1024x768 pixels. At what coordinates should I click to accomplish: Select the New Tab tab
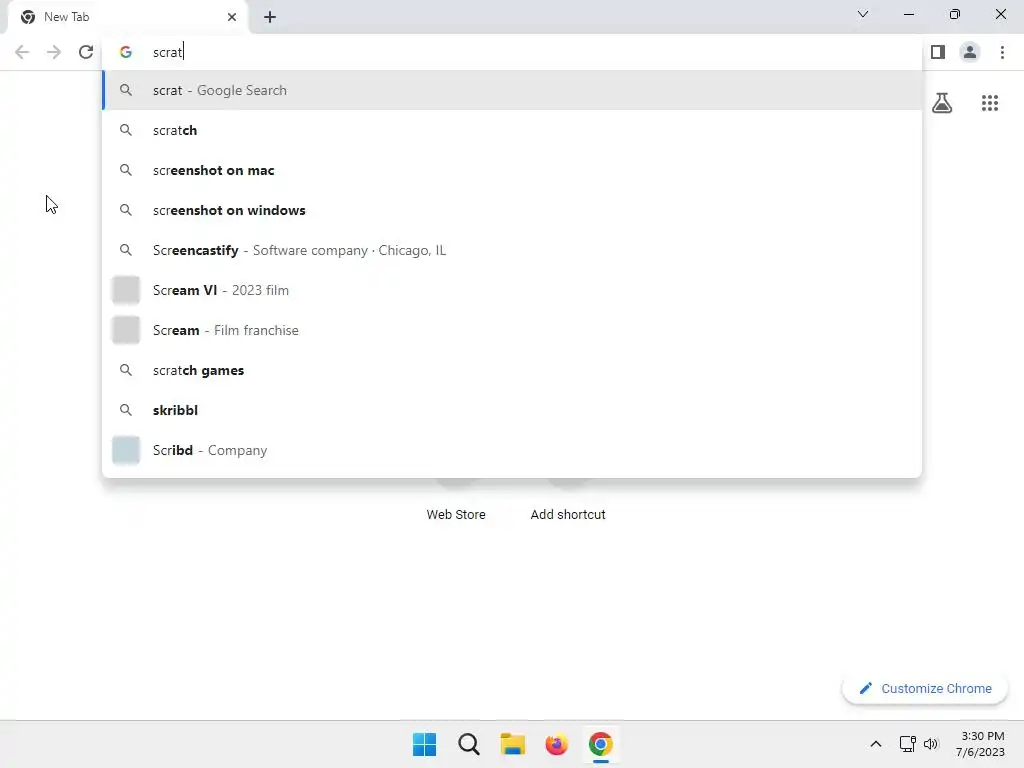127,17
